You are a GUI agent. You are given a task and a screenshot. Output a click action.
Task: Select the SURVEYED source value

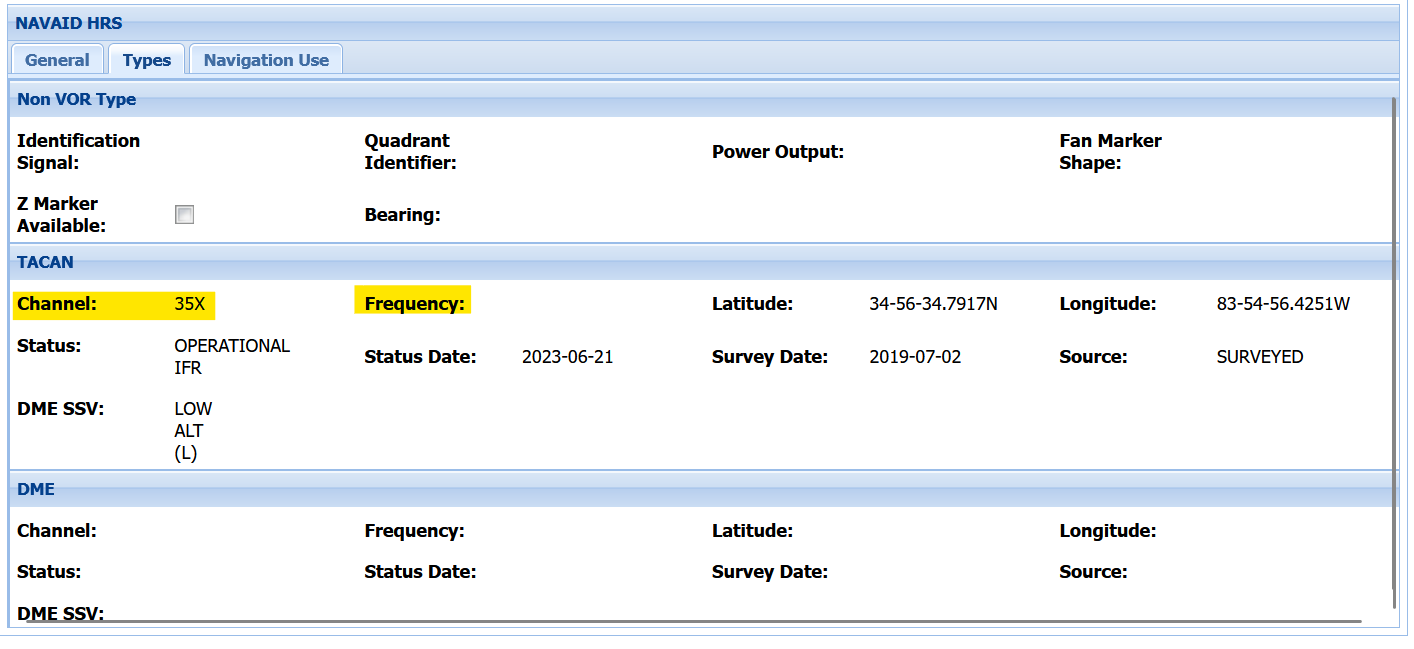(1260, 357)
